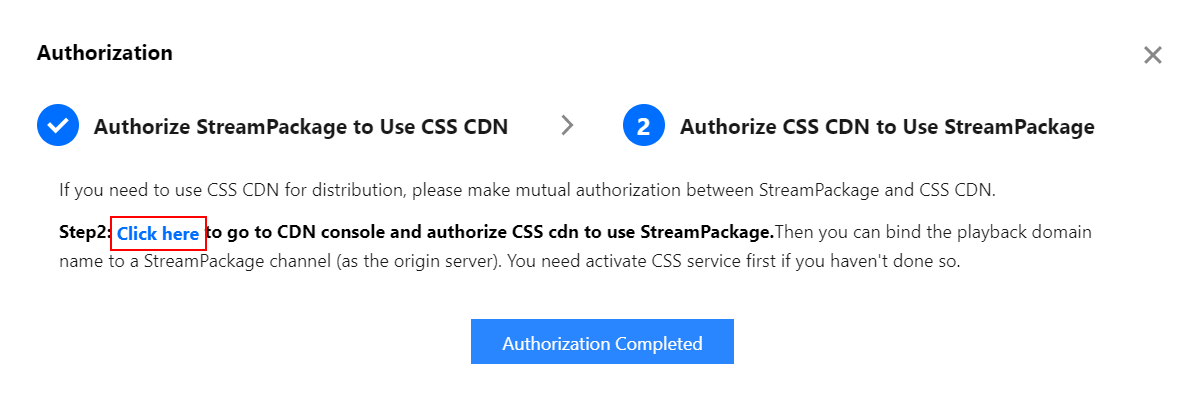The image size is (1194, 402).
Task: Open the 'Click here' link to CDN console
Action: (158, 233)
